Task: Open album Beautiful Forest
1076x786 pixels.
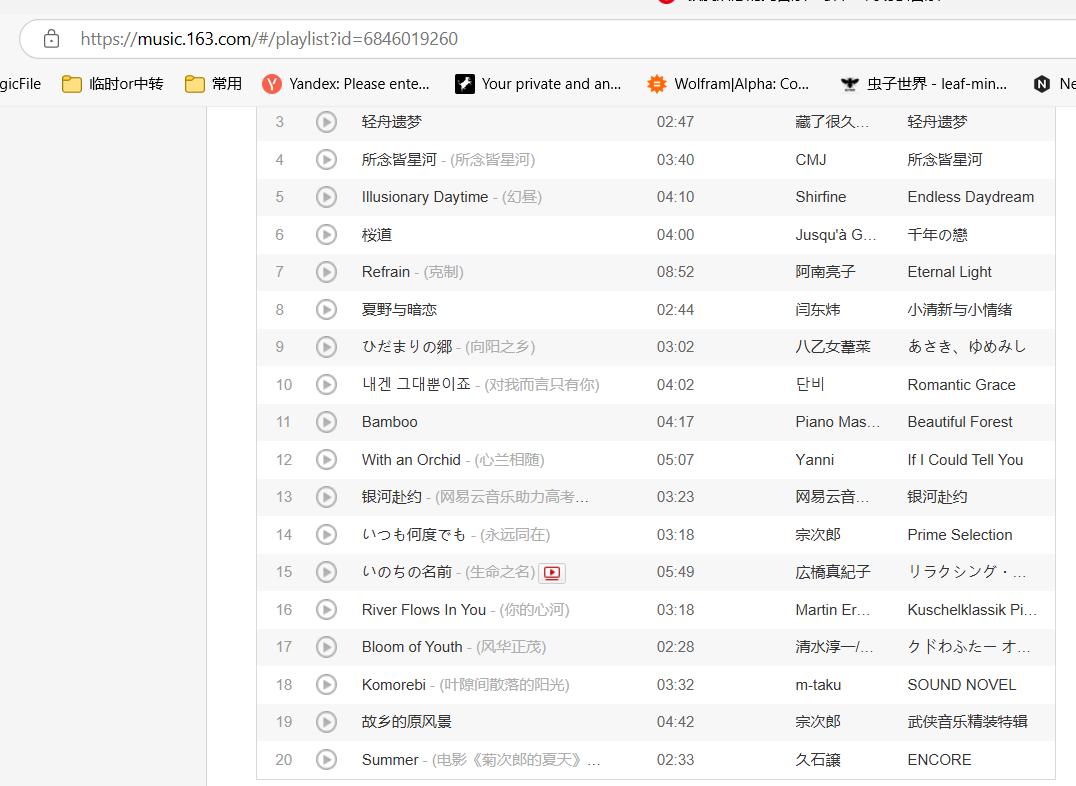Action: pyautogui.click(x=960, y=421)
